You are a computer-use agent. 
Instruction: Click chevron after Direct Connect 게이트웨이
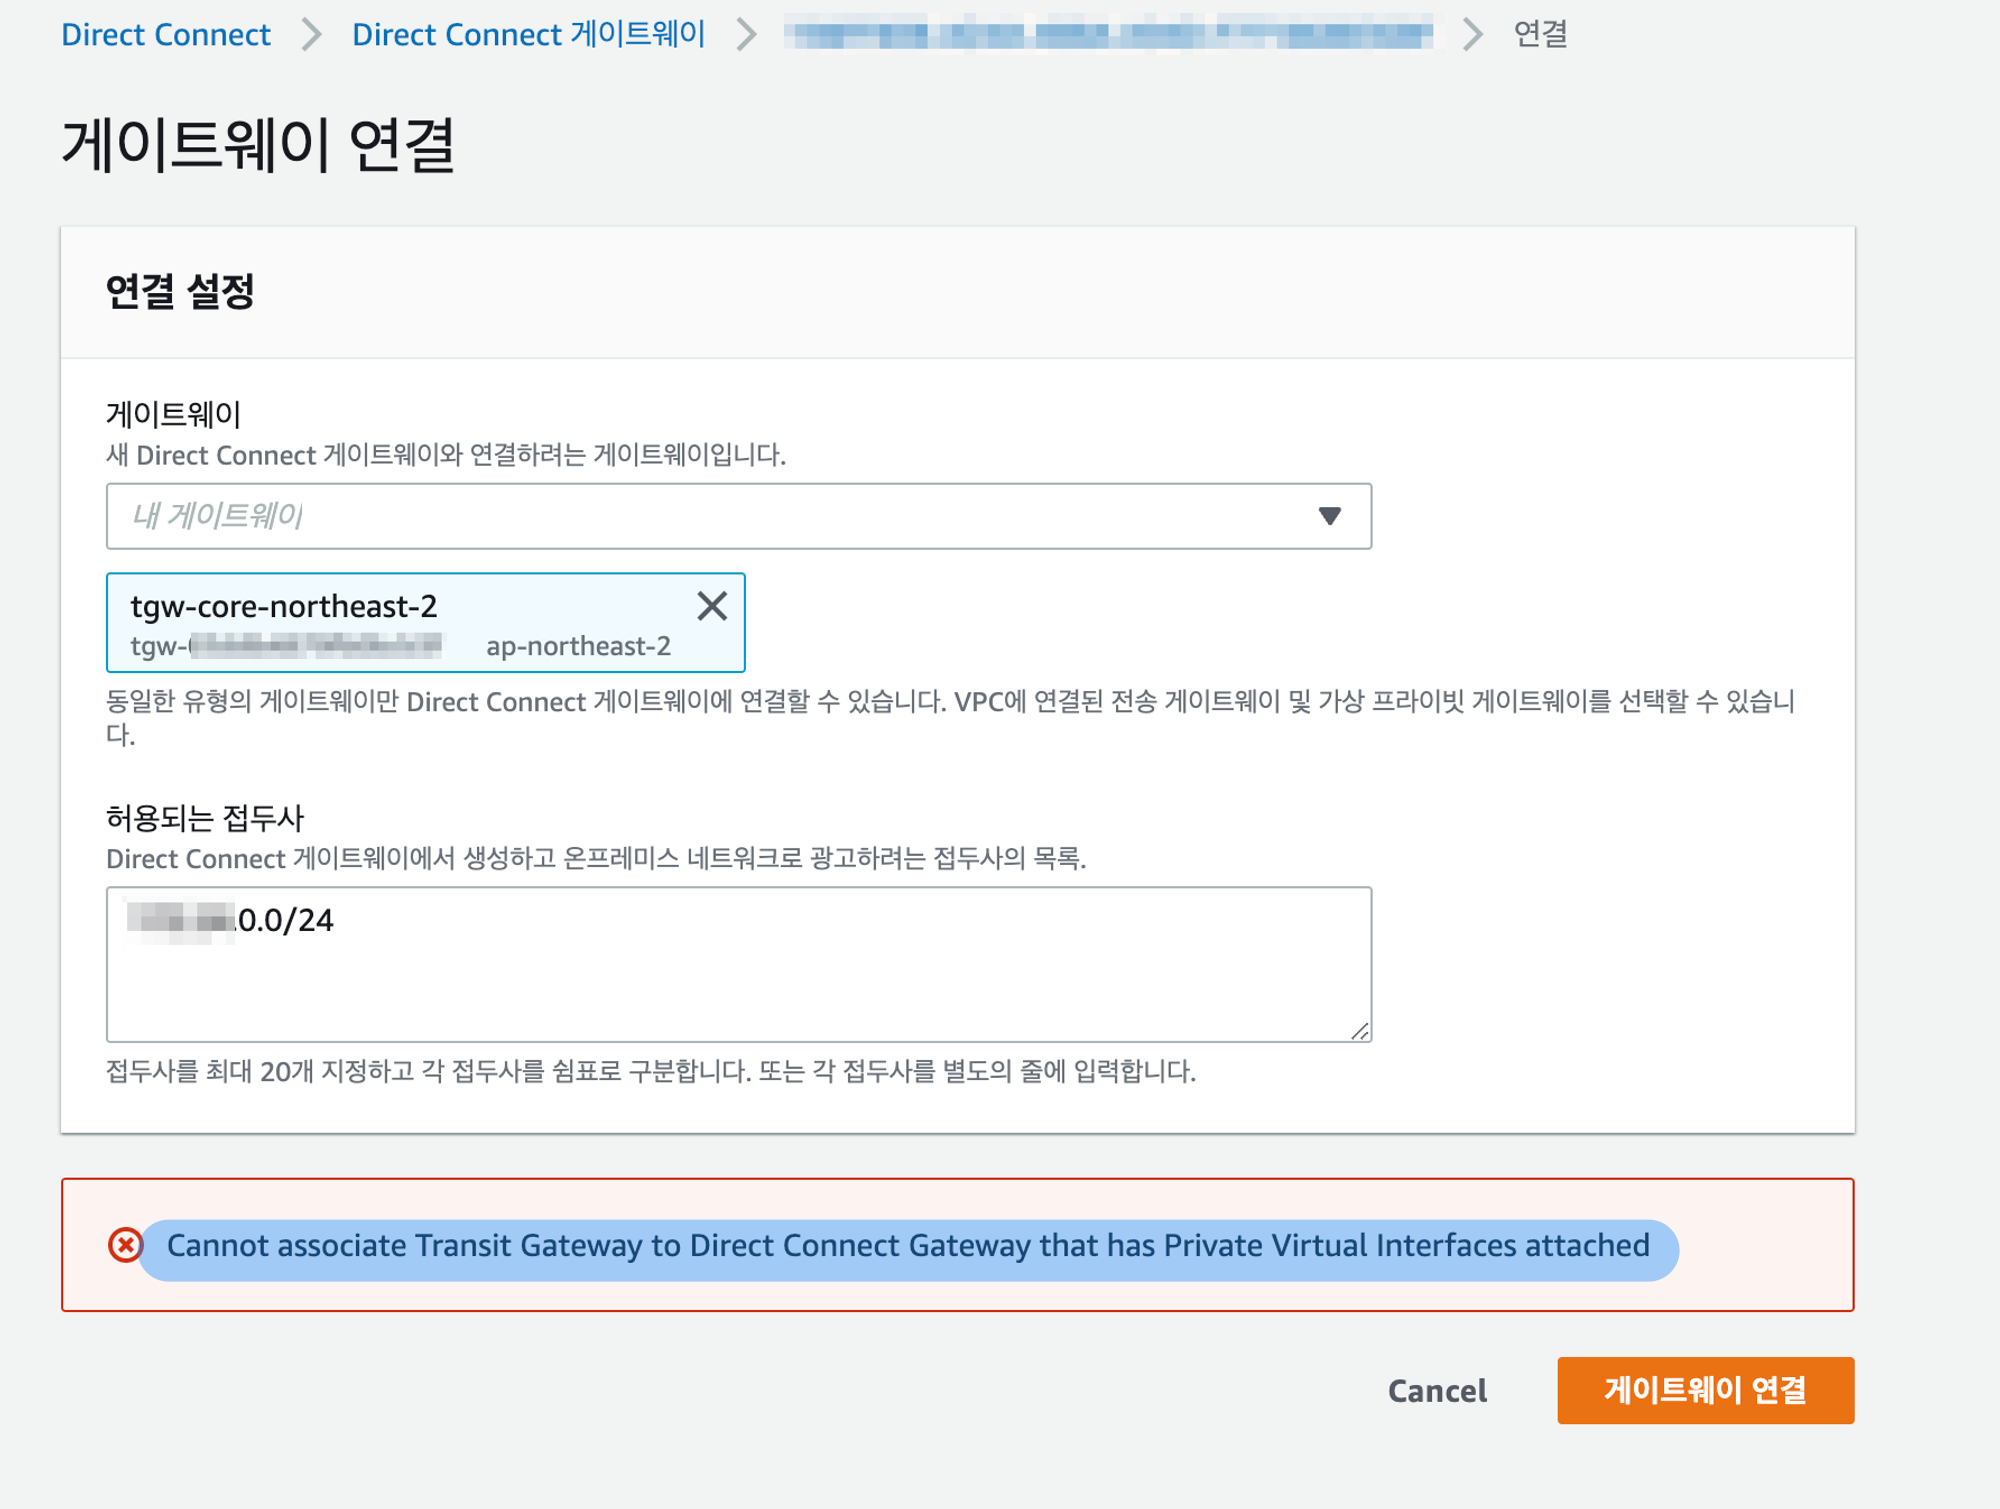click(x=746, y=35)
